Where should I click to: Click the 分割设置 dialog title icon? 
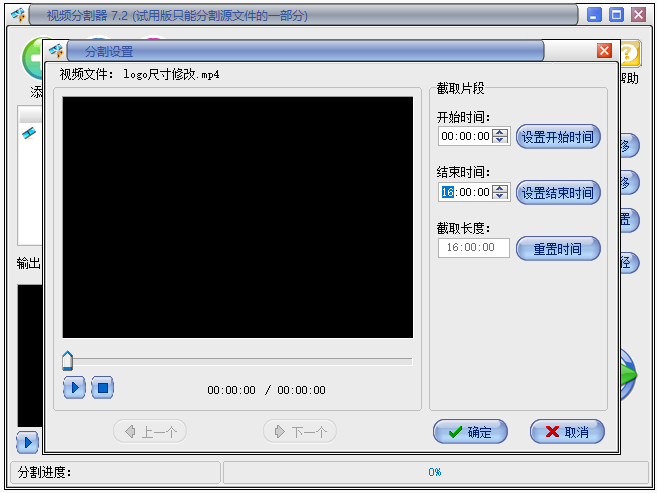[57, 51]
